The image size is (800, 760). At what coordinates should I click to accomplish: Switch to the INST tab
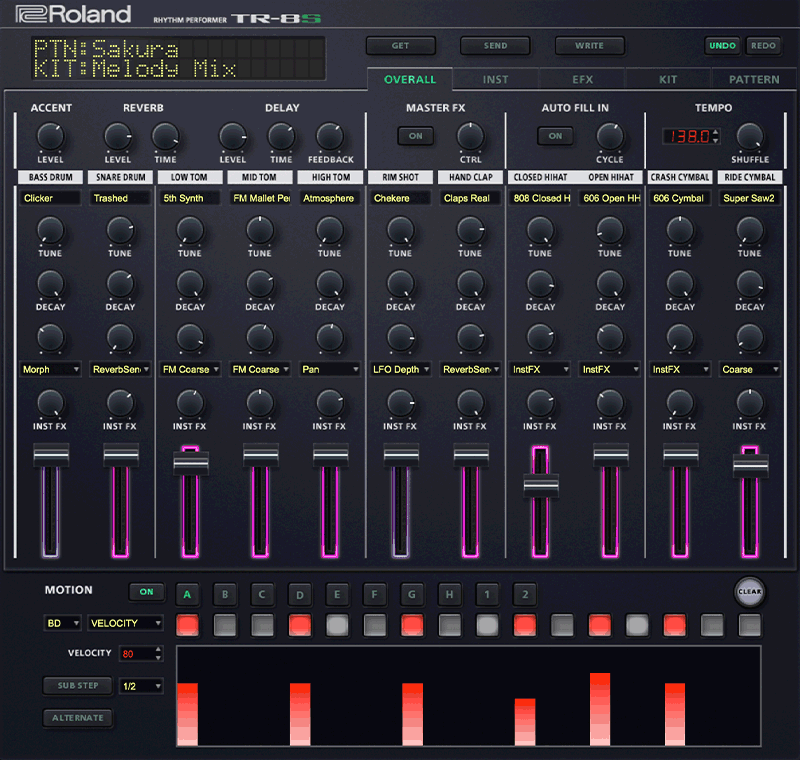tap(495, 80)
